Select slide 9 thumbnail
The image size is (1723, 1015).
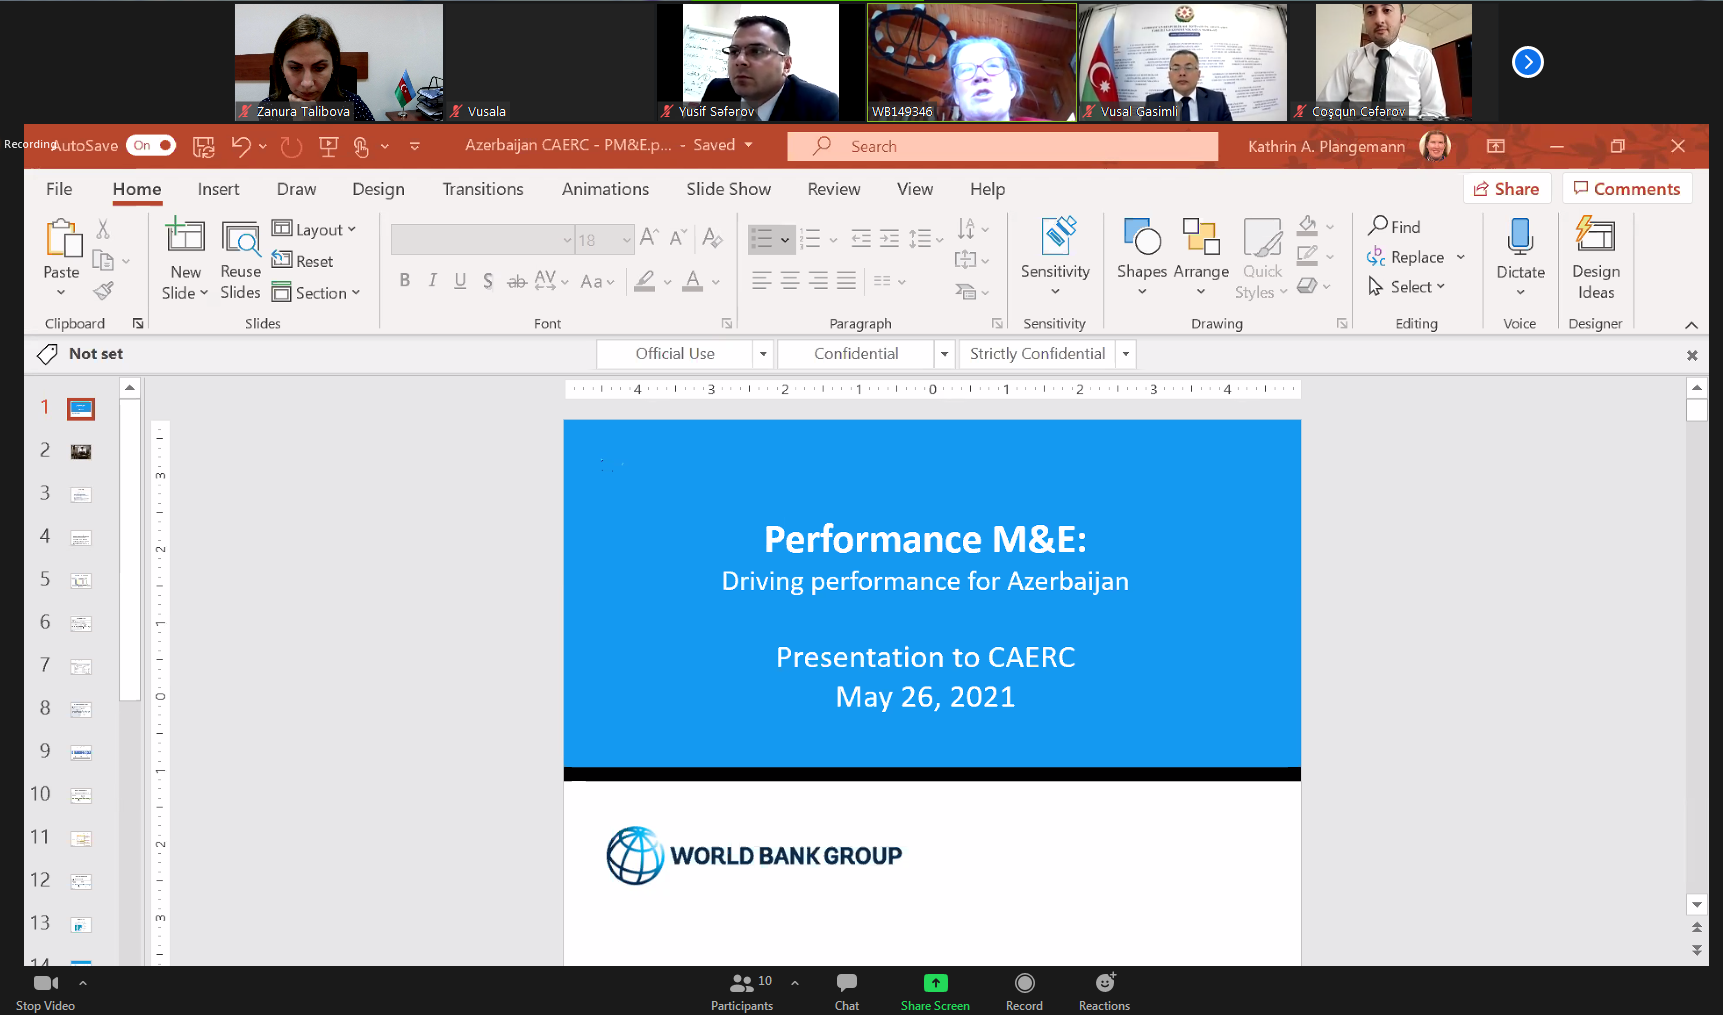click(x=81, y=752)
